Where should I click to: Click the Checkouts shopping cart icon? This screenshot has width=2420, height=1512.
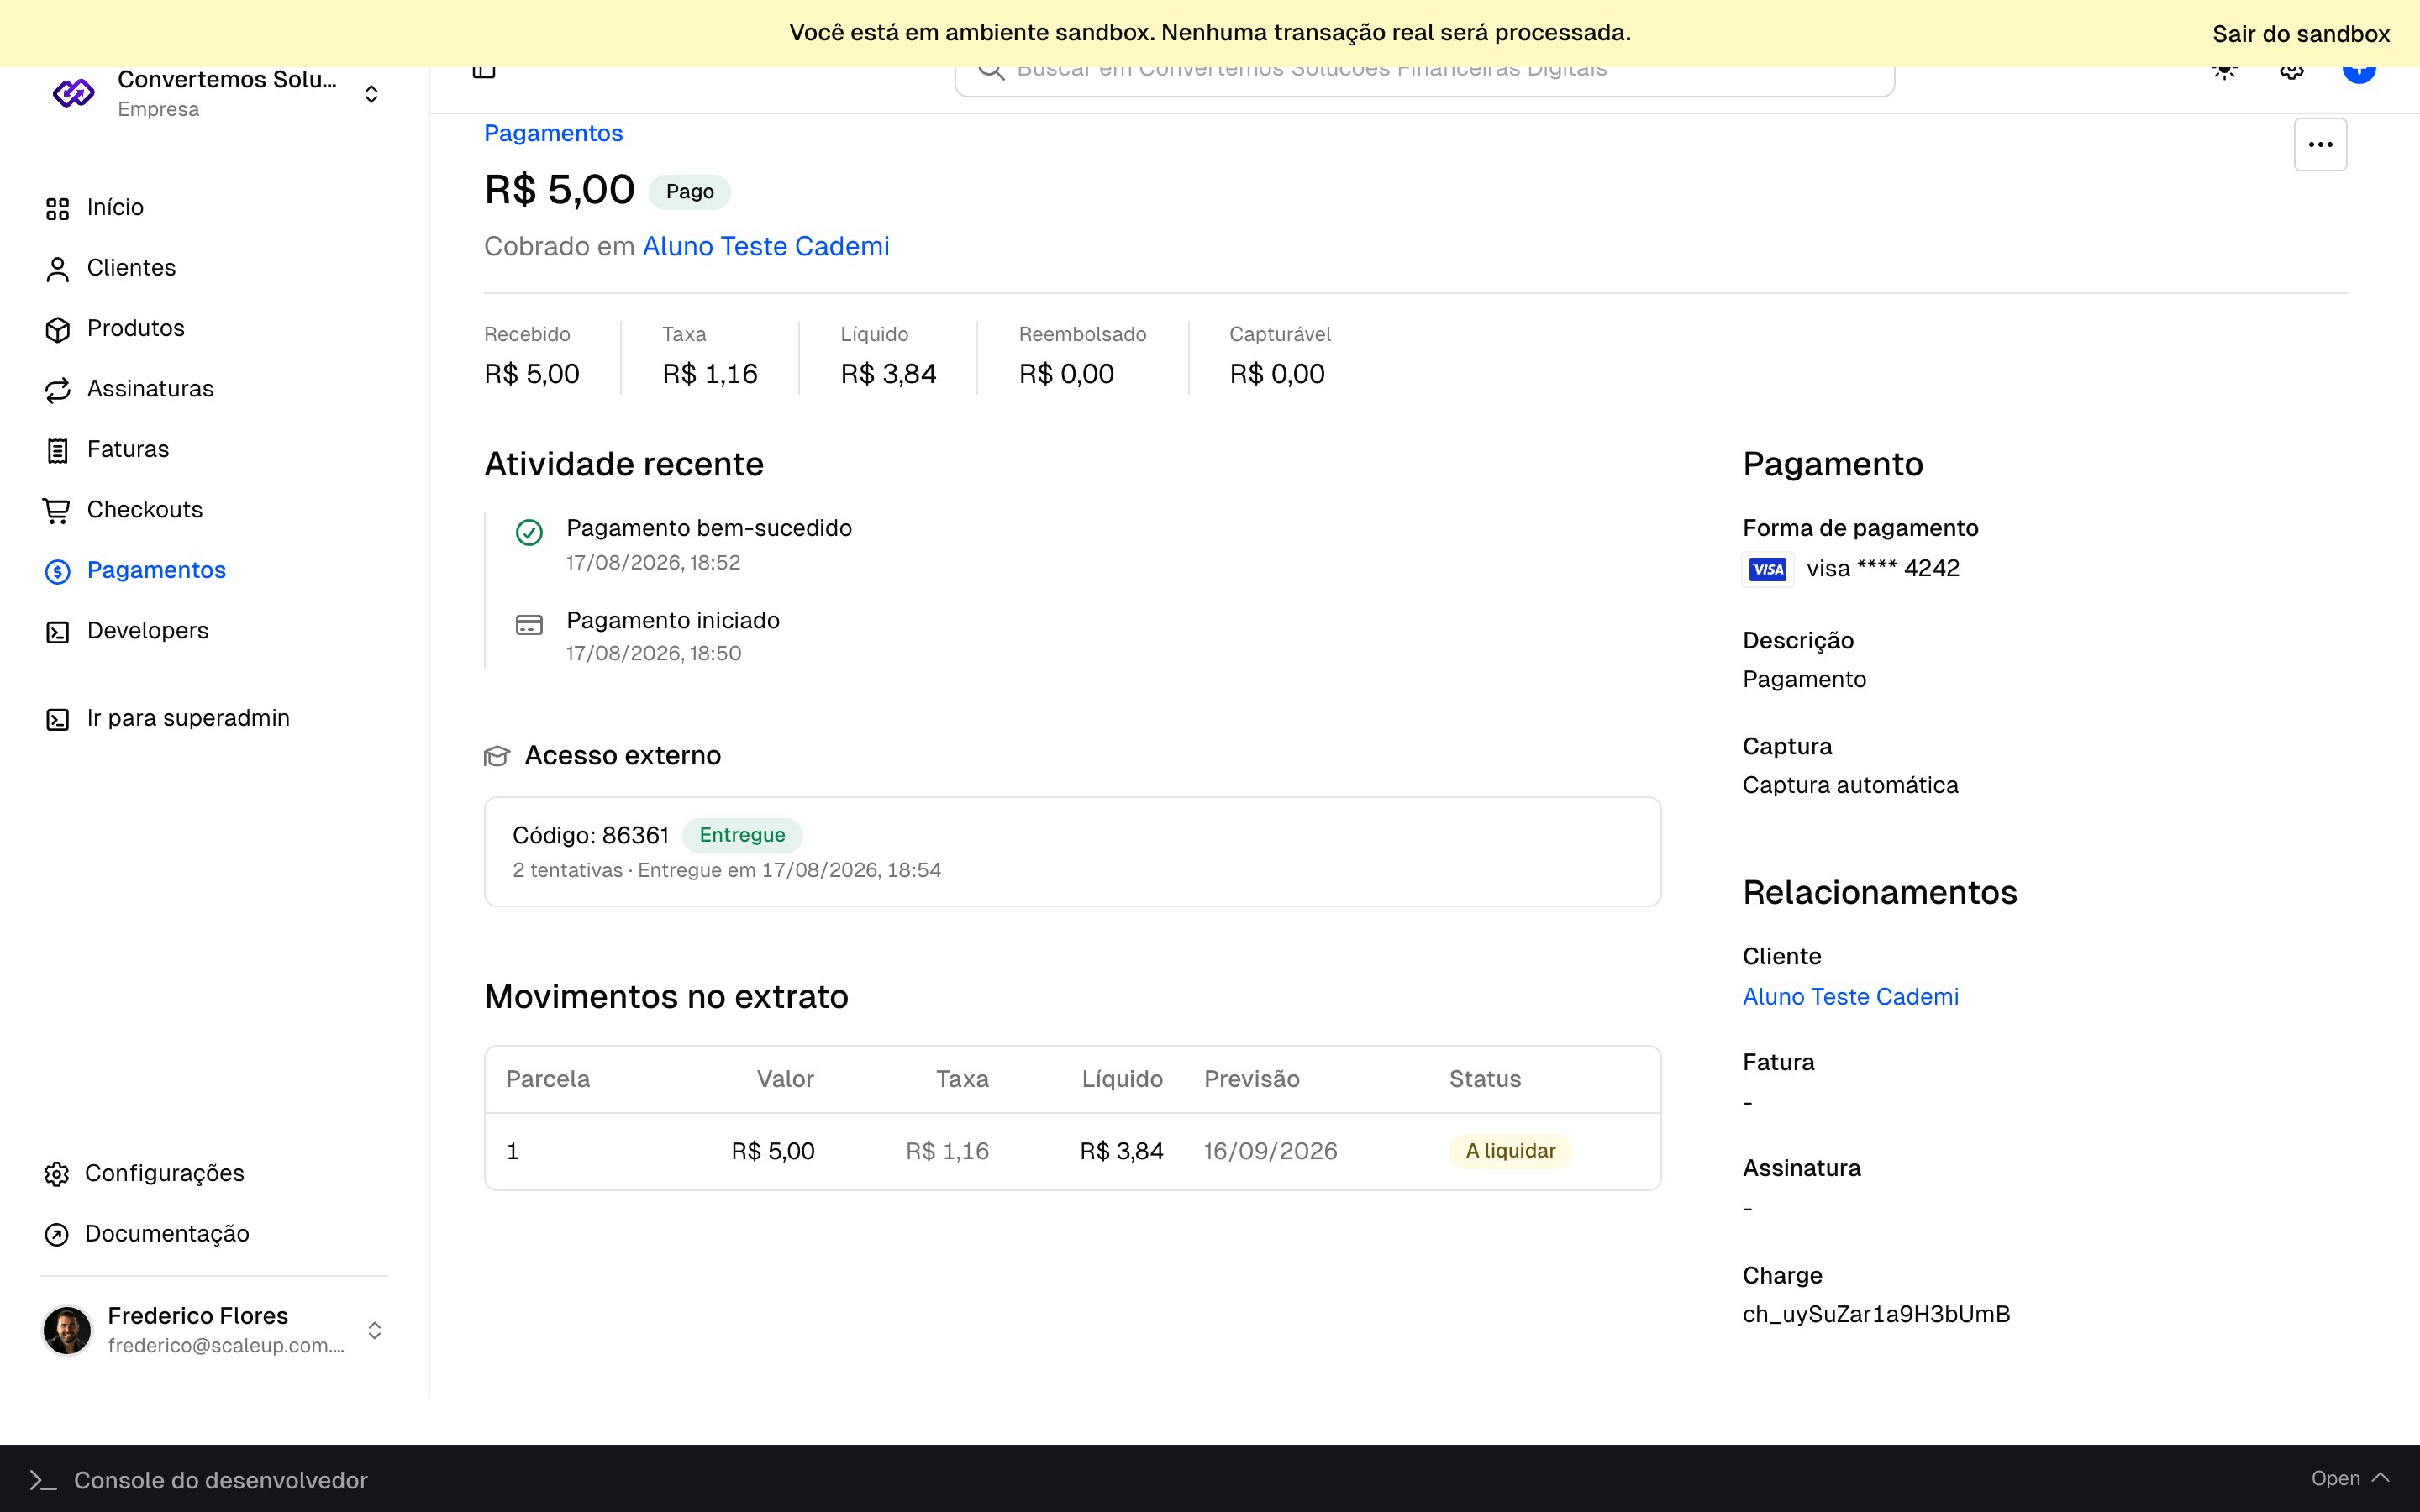[x=57, y=511]
